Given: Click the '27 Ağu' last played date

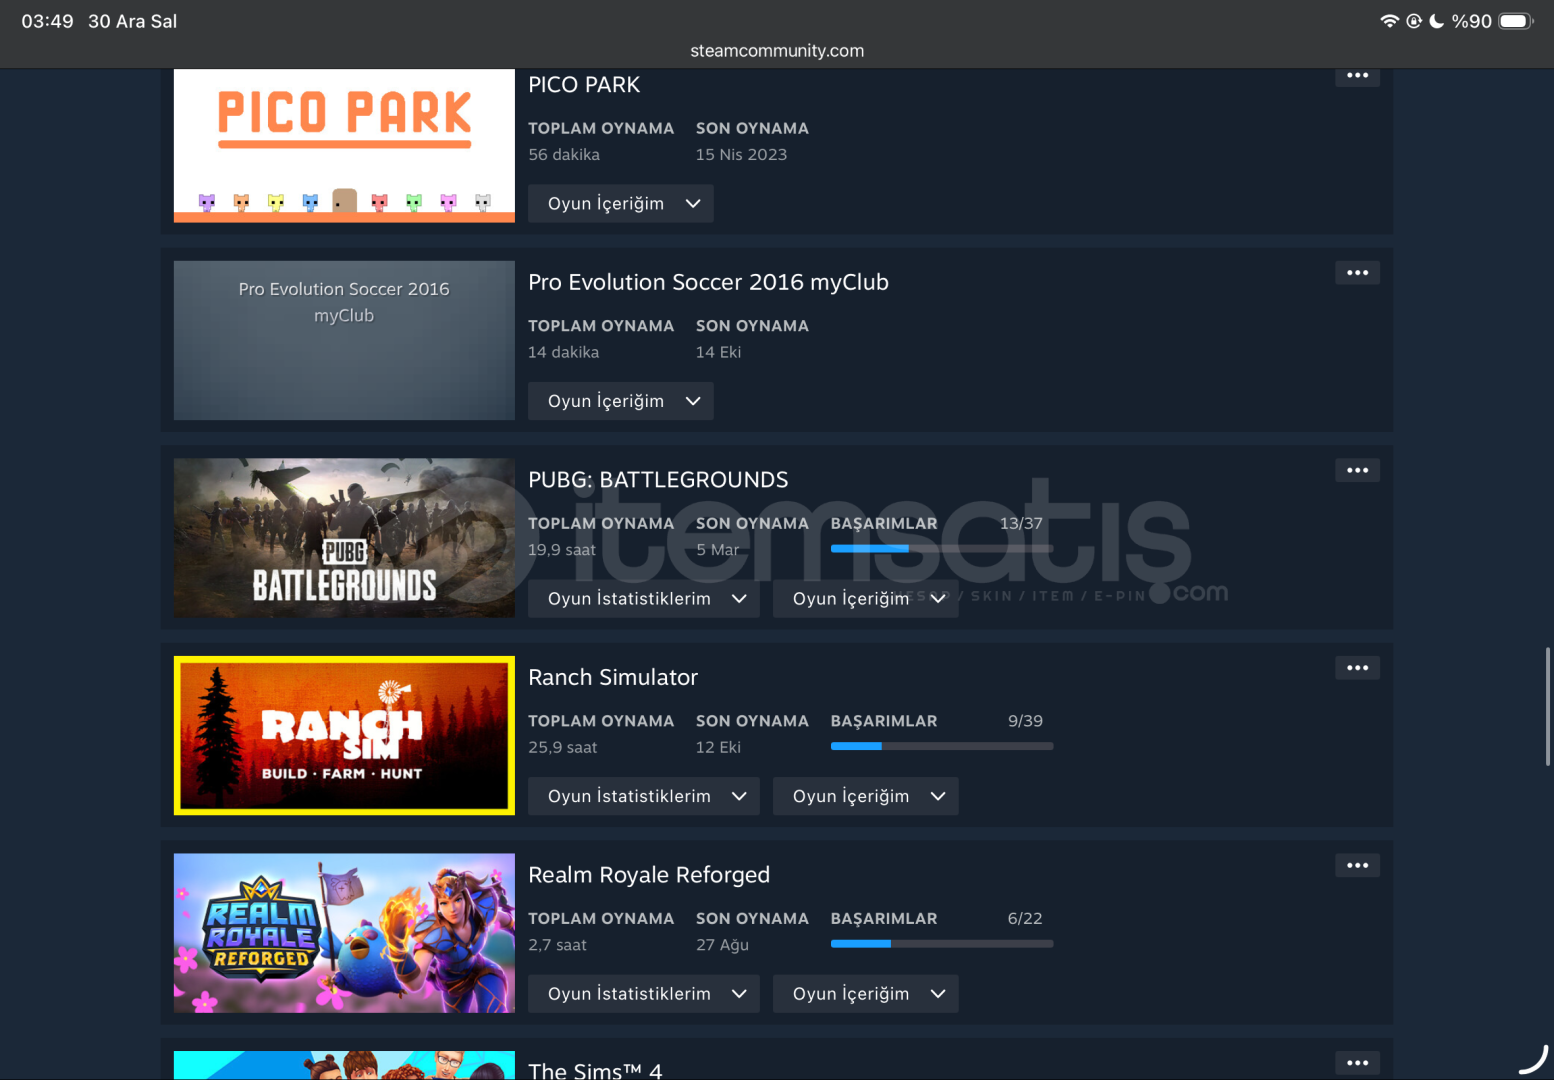Looking at the screenshot, I should point(722,944).
